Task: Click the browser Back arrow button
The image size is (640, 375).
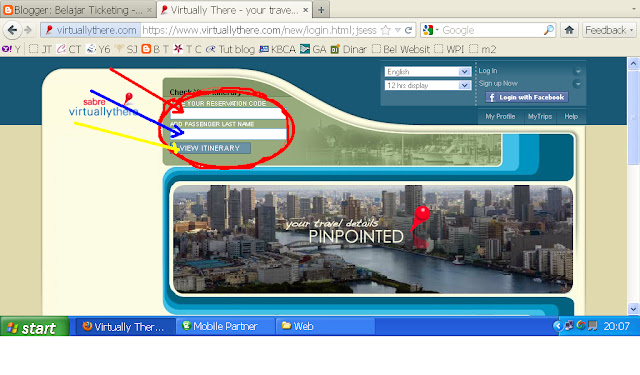Action: [13, 30]
